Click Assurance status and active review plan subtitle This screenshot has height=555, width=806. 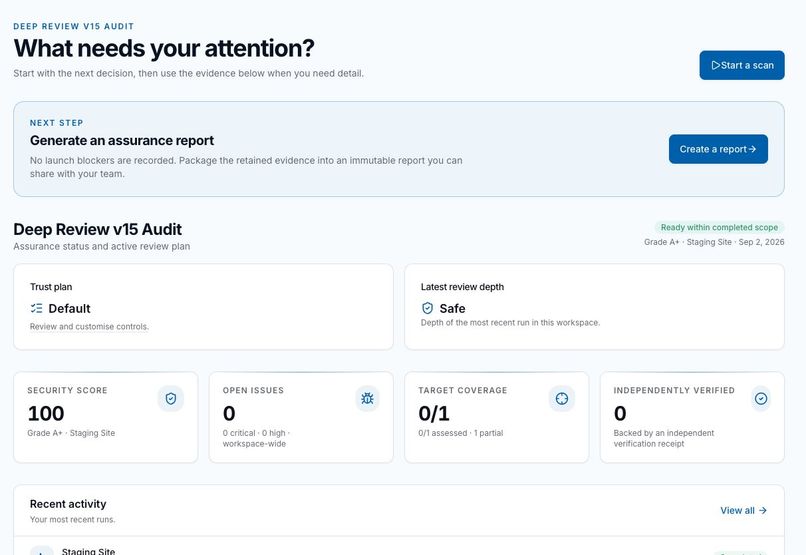click(102, 246)
